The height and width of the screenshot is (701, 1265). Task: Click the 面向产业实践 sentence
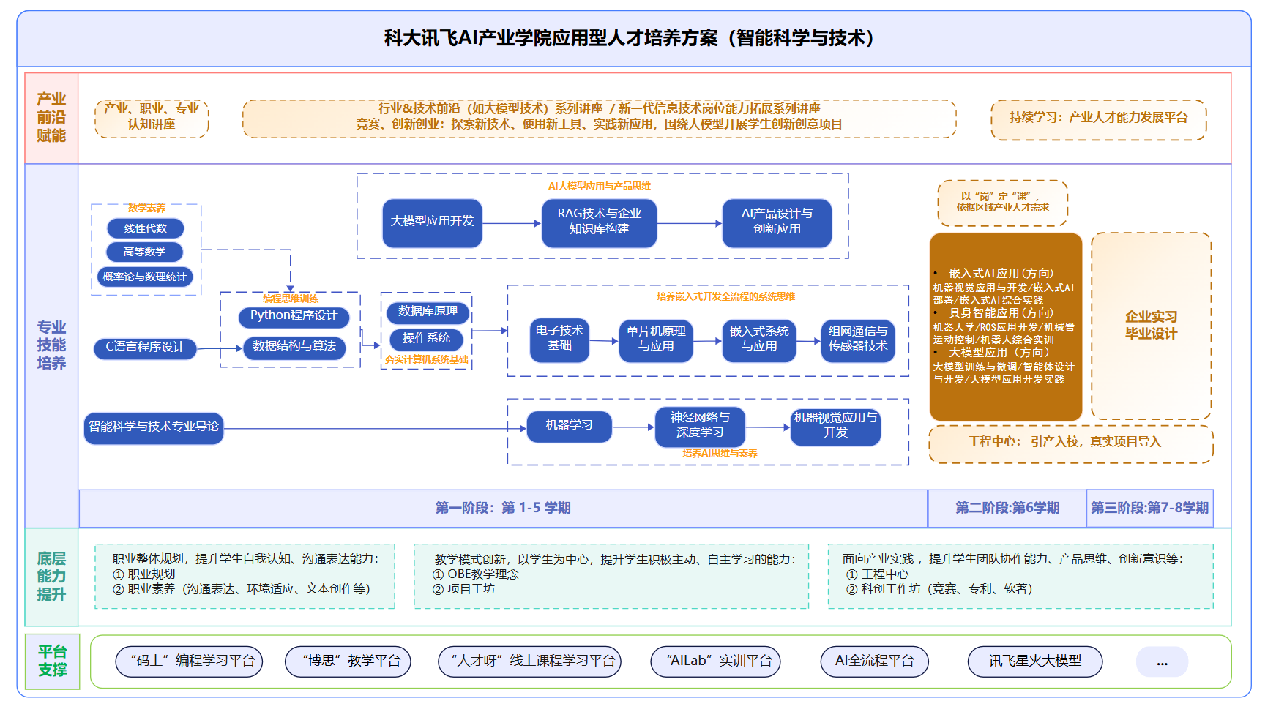pos(1013,558)
